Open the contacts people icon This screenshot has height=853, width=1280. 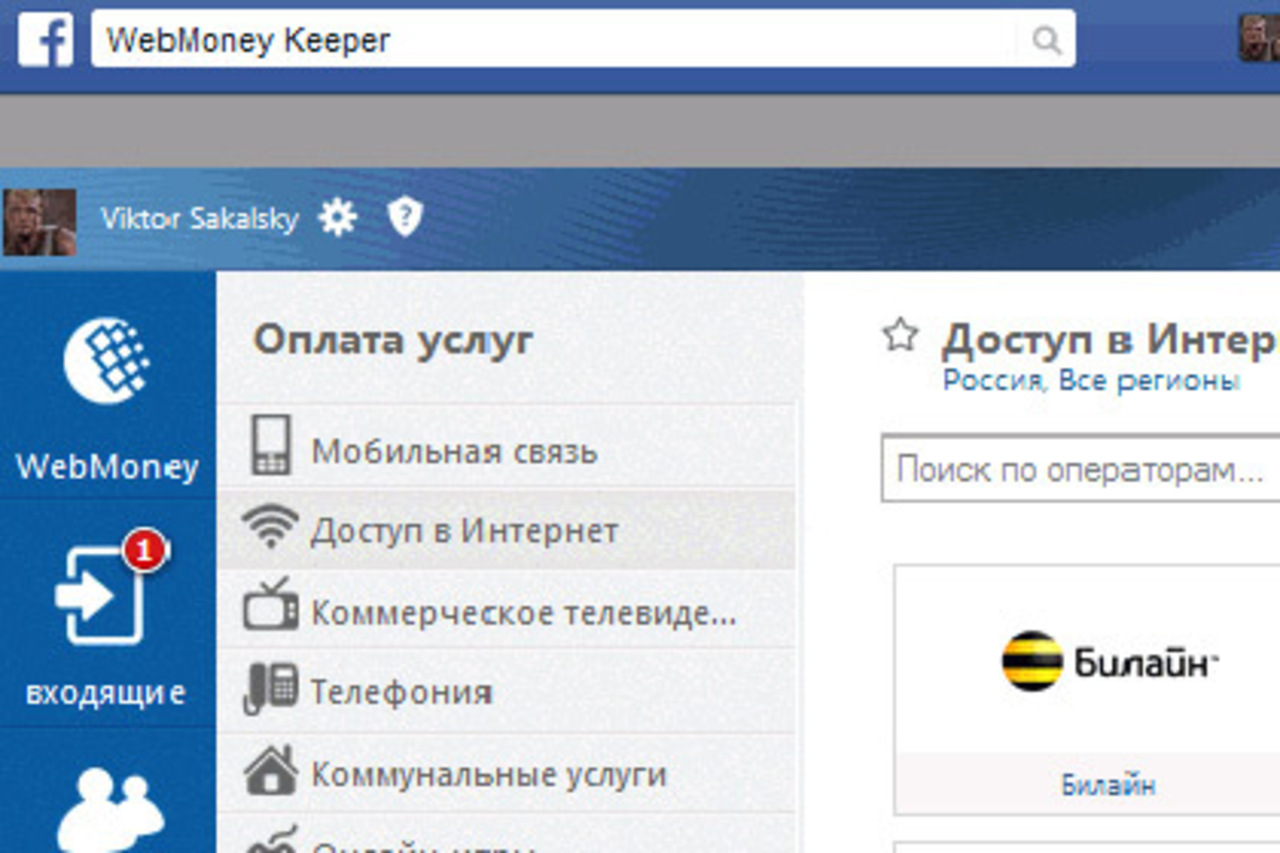[110, 808]
